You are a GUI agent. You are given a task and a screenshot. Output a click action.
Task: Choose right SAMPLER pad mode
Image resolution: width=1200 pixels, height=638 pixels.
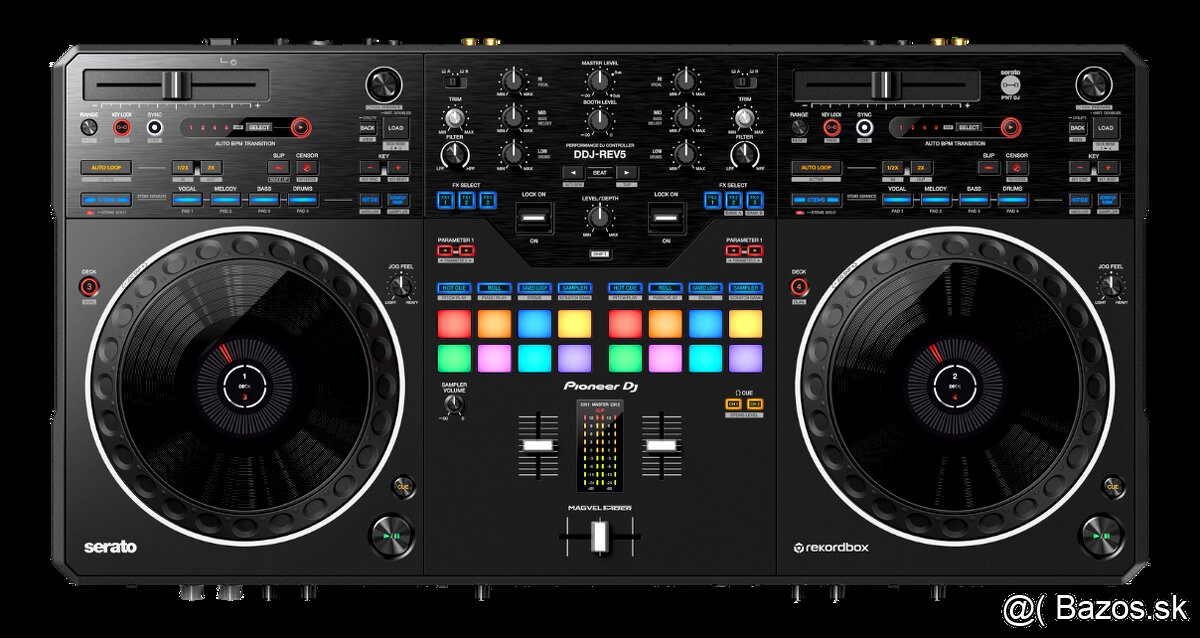745,288
